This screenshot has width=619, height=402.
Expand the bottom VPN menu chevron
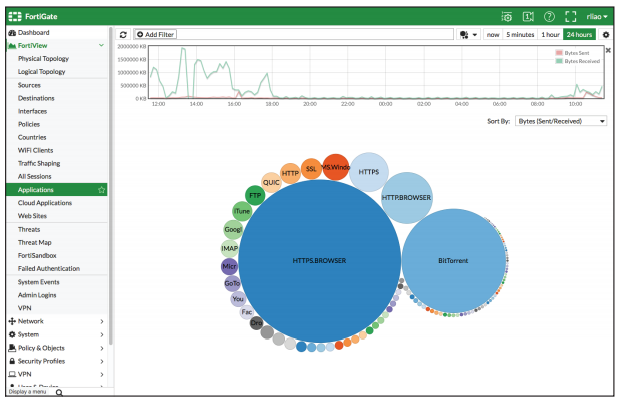click(x=102, y=374)
